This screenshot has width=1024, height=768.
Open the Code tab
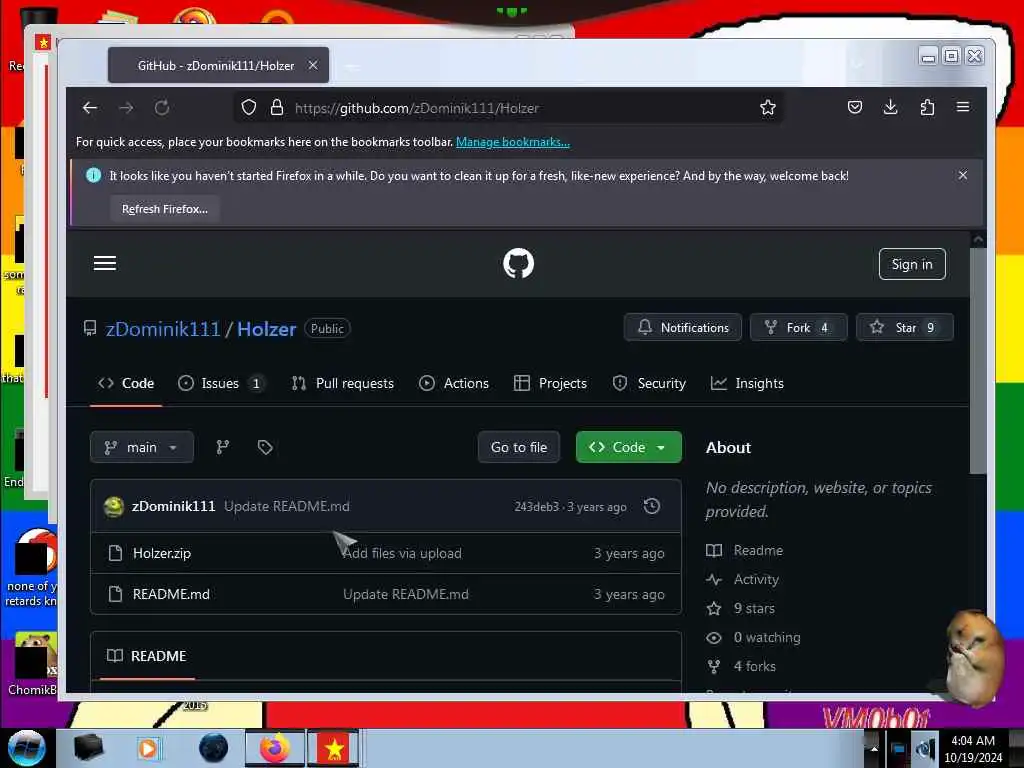pyautogui.click(x=126, y=383)
